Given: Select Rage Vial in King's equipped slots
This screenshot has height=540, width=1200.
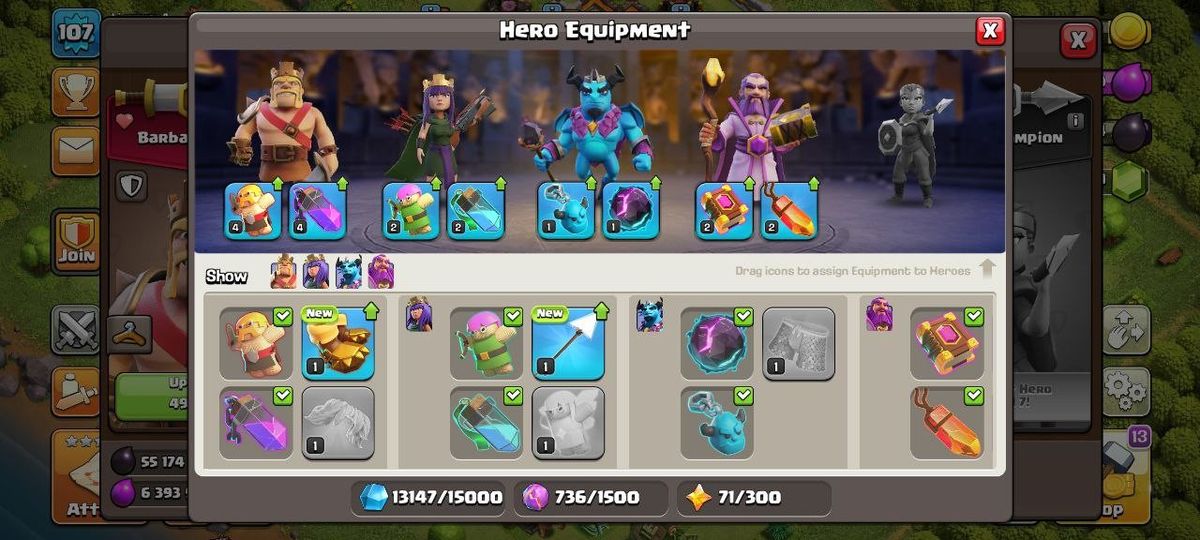Looking at the screenshot, I should (x=318, y=211).
